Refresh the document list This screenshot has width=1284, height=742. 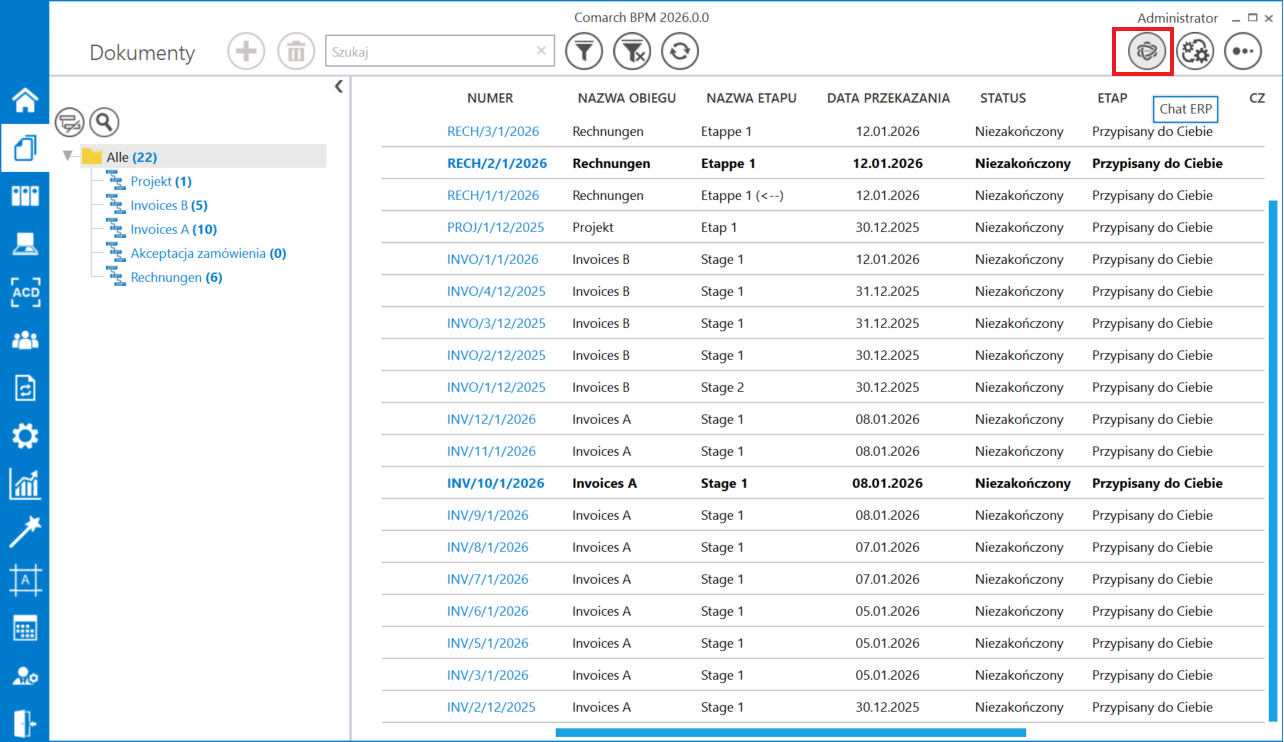[x=679, y=51]
